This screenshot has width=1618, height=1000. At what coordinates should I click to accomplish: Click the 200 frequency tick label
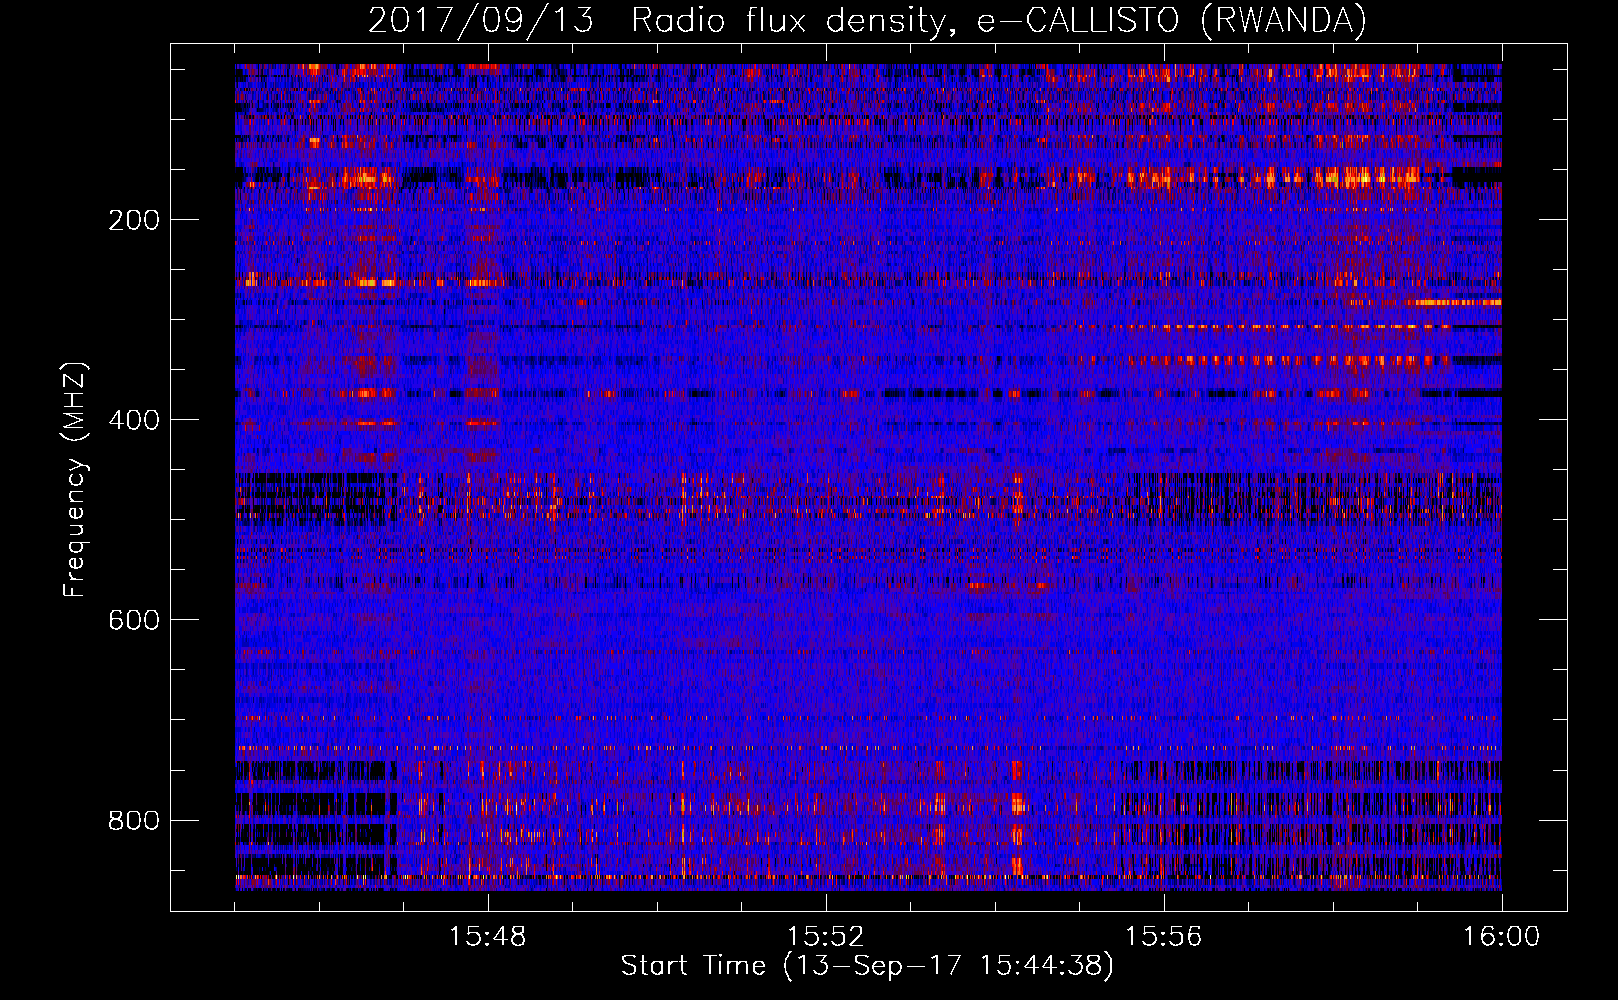134,220
